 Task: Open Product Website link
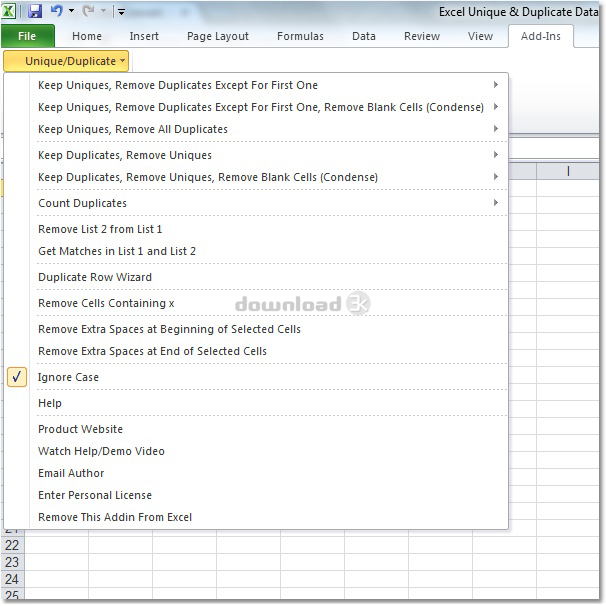[x=80, y=429]
